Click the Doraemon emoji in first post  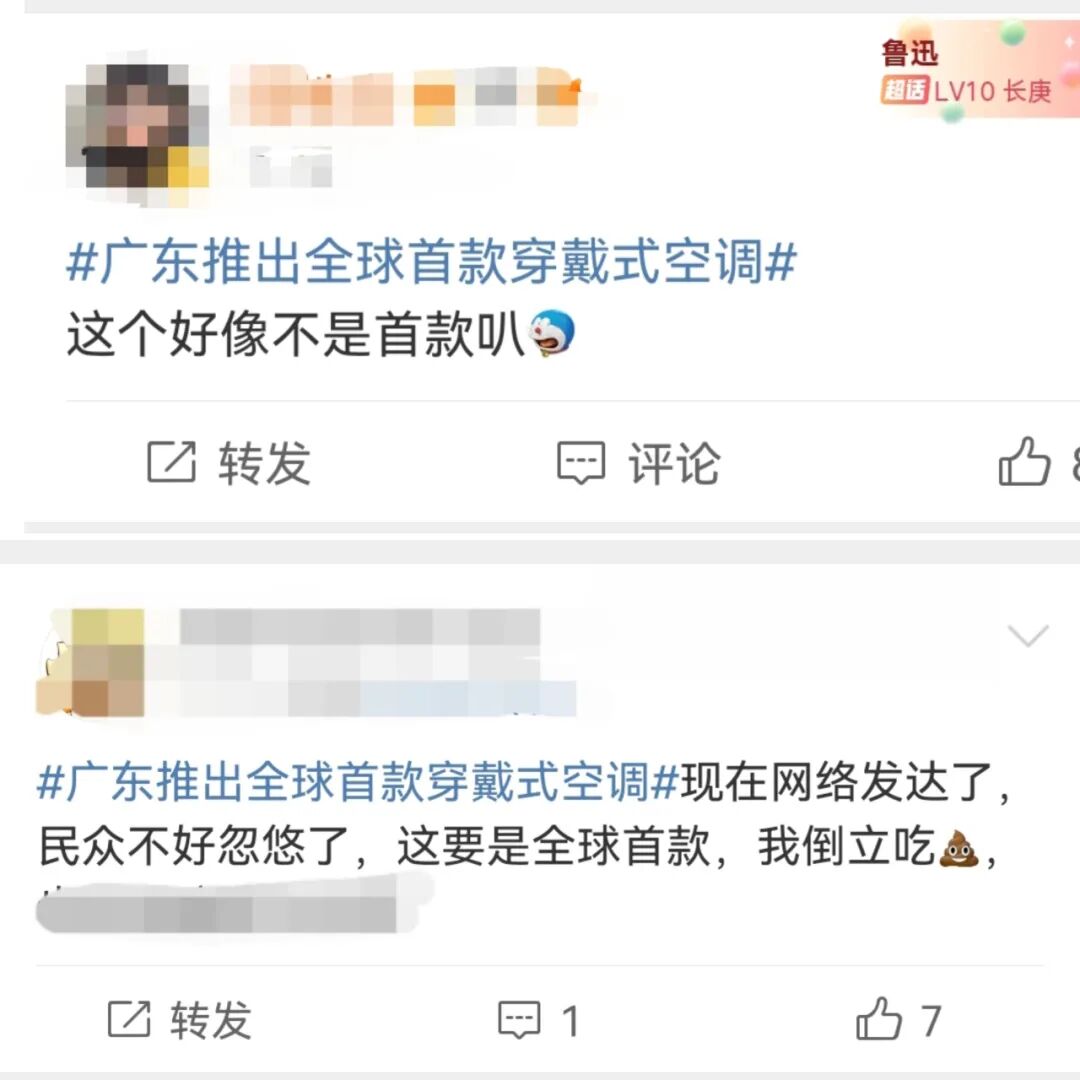tap(551, 333)
